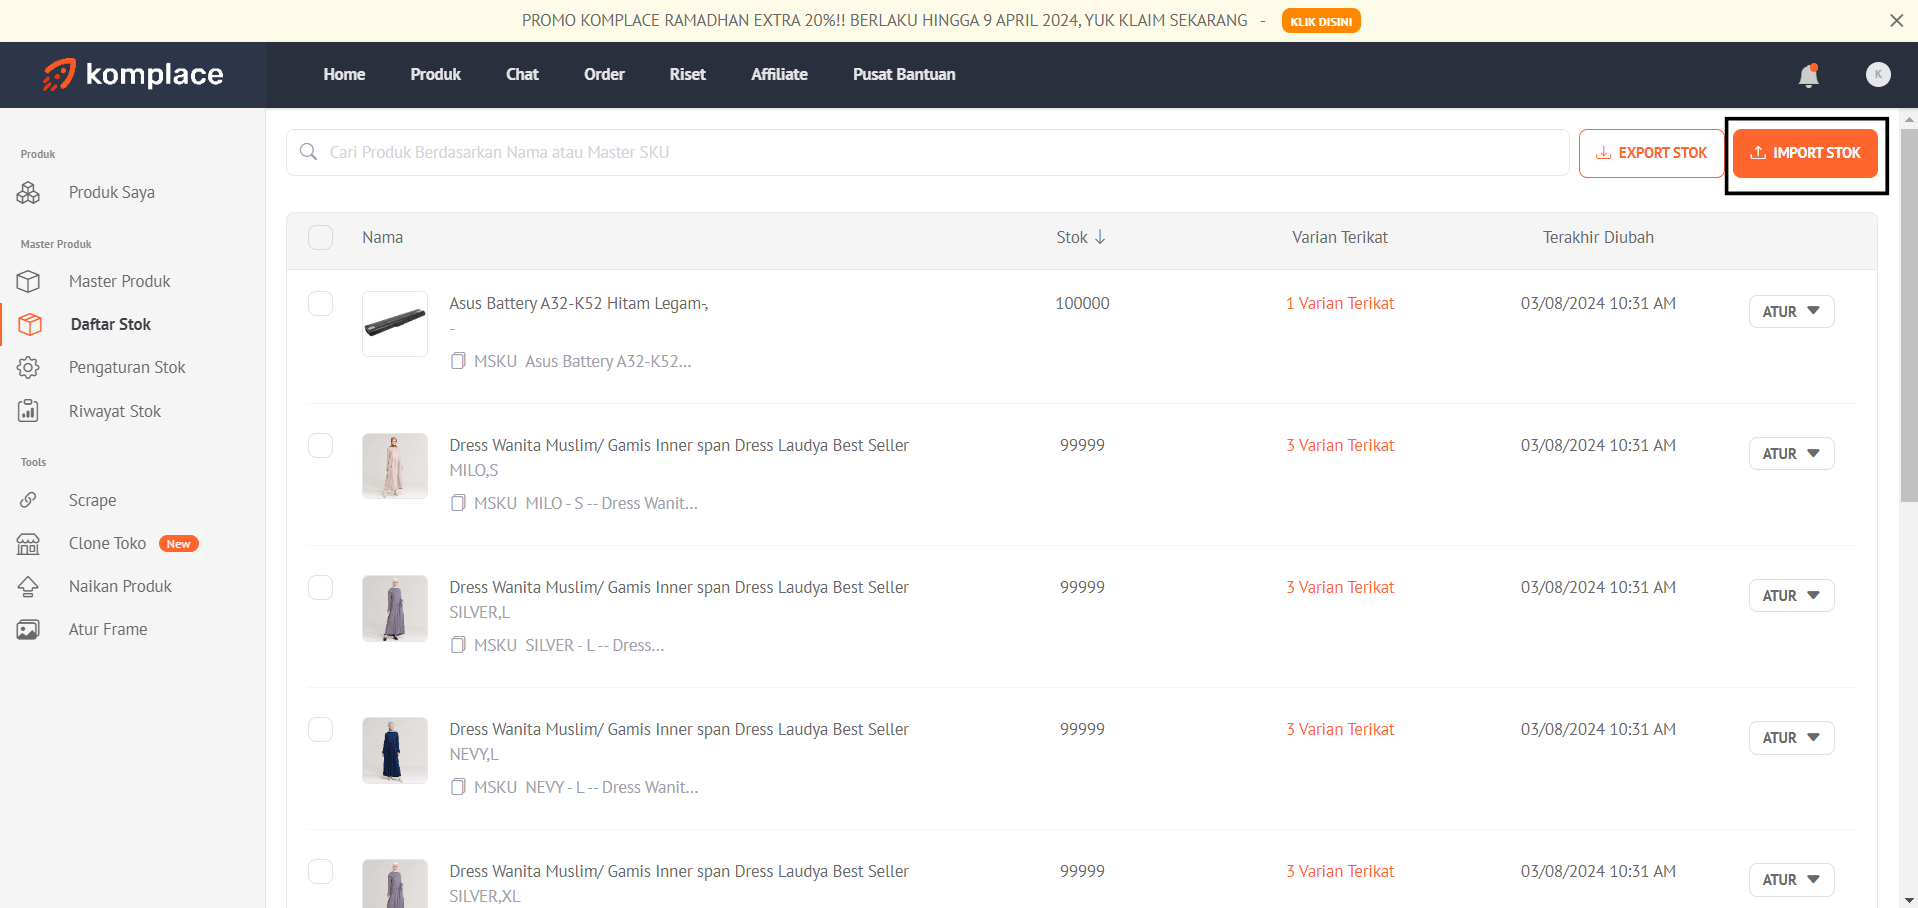The width and height of the screenshot is (1918, 908).
Task: Click the Produk Saya cubes icon
Action: coord(28,192)
